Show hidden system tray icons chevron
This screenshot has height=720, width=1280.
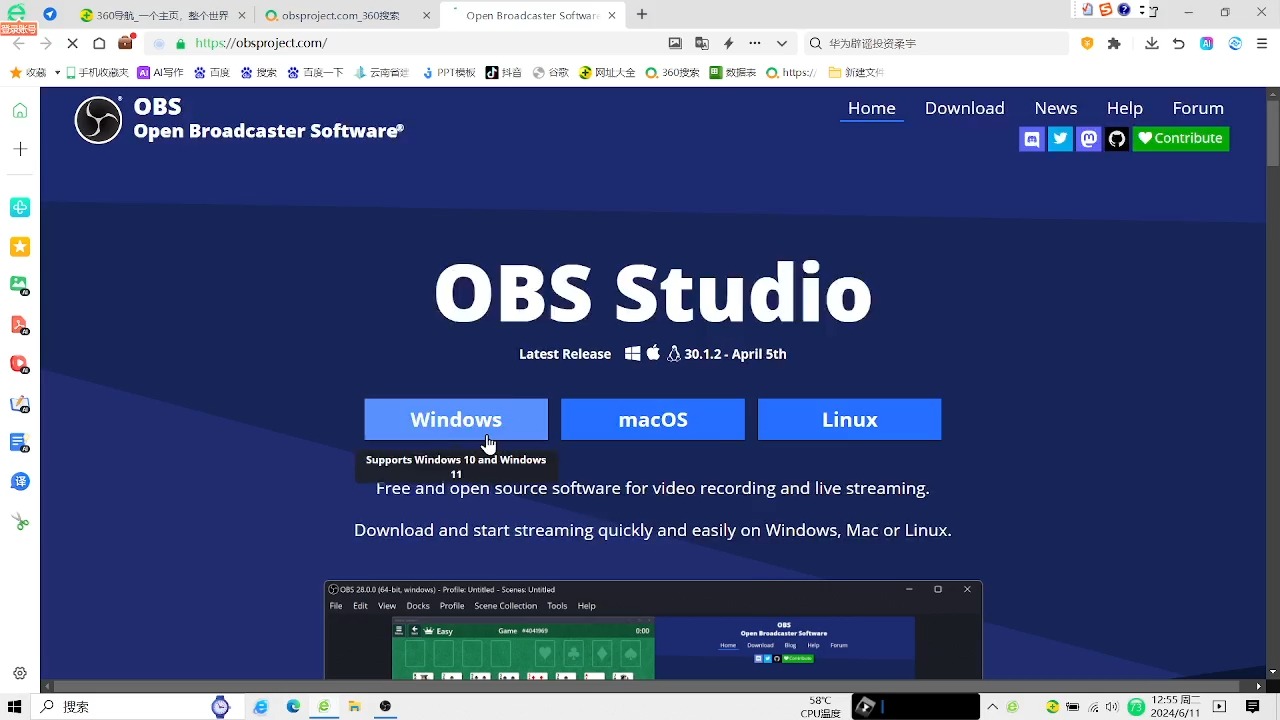992,707
